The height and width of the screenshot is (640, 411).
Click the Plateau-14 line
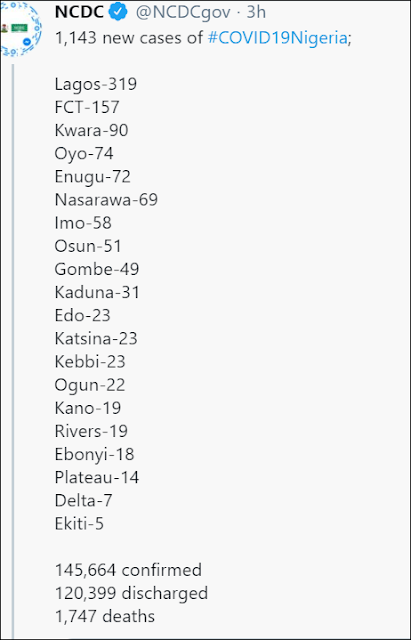point(97,478)
